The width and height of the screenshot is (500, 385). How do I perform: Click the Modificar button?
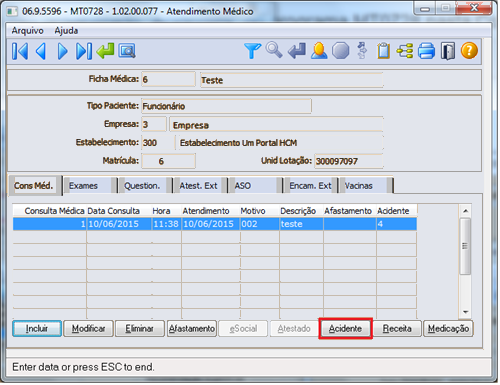pos(88,329)
